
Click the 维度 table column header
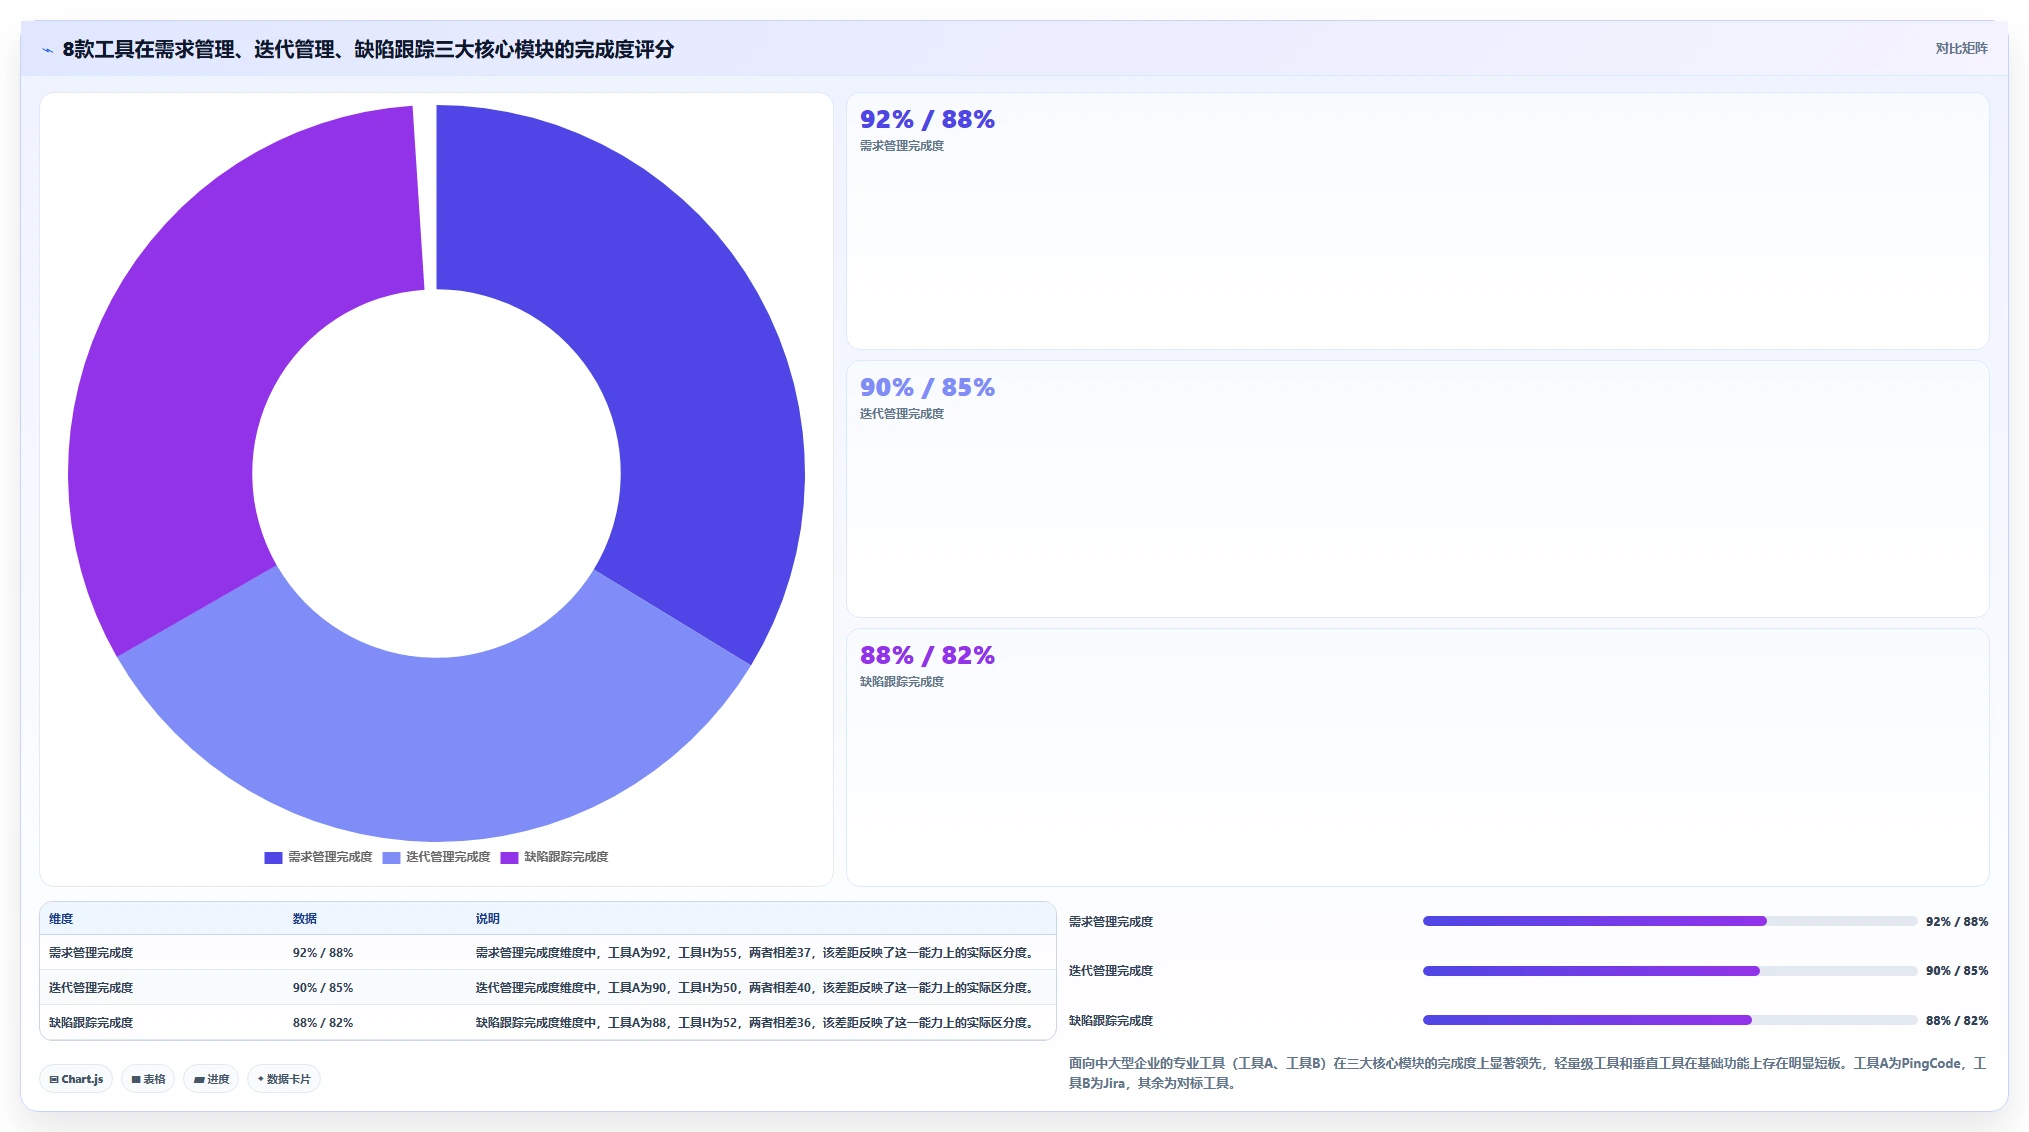pyautogui.click(x=61, y=918)
